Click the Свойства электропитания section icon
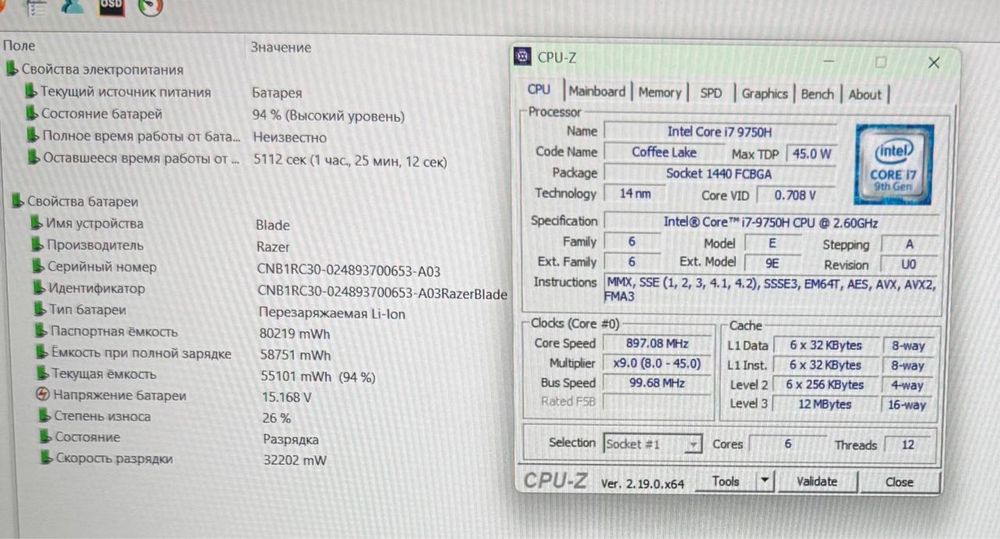The height and width of the screenshot is (539, 1000). 12,69
